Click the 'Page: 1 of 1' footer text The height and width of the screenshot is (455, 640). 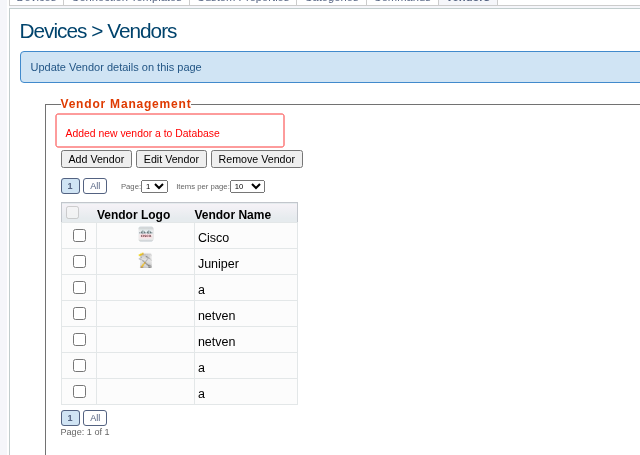pyautogui.click(x=85, y=432)
